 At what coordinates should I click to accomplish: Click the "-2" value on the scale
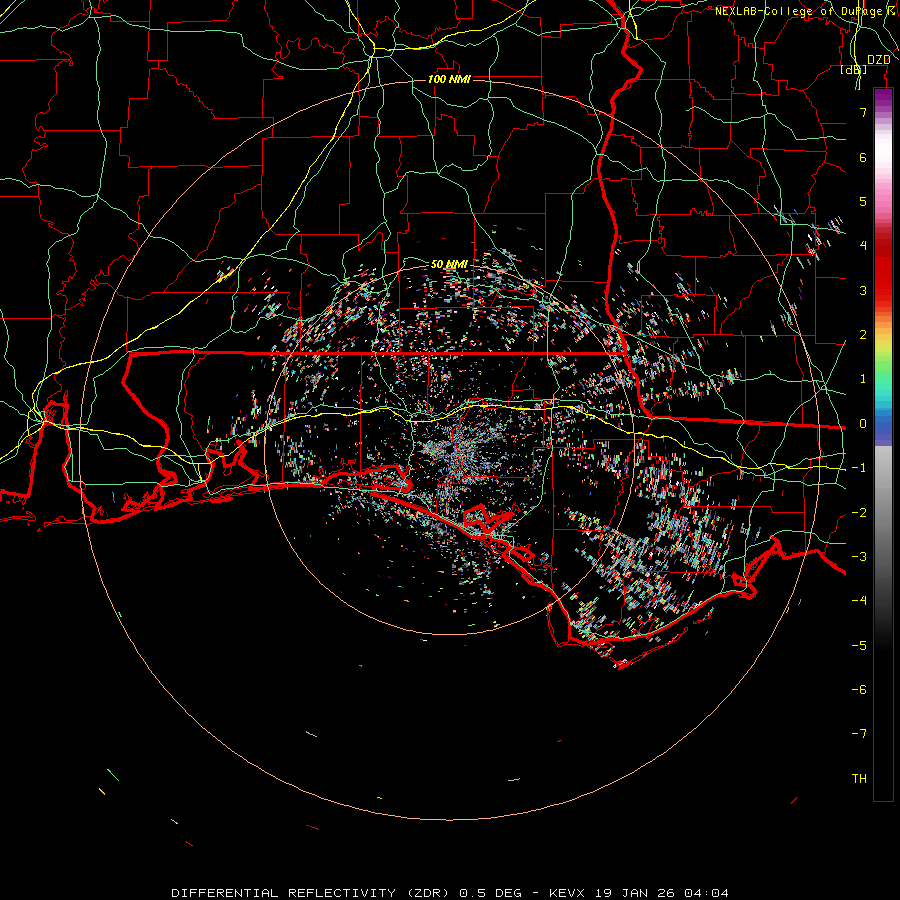859,513
